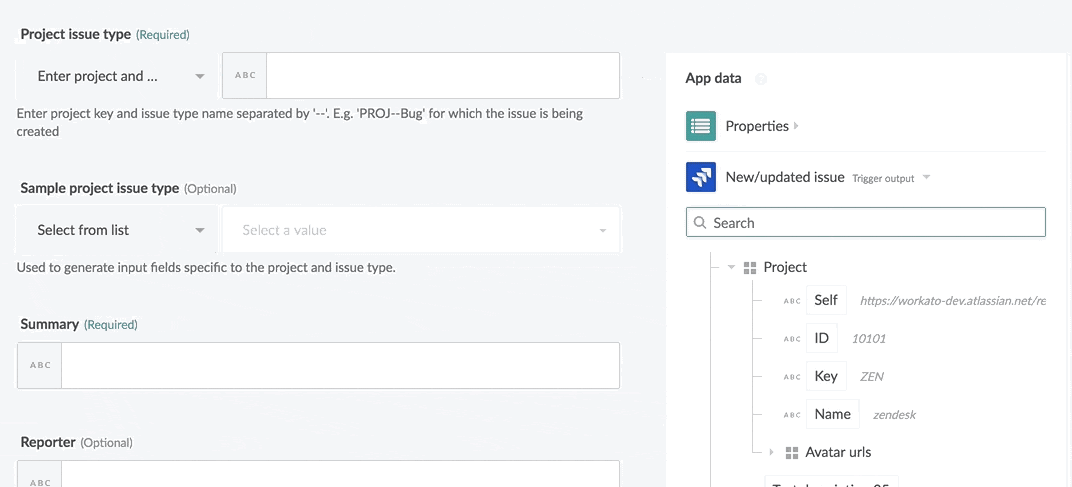Click the Properties list icon

pyautogui.click(x=700, y=126)
